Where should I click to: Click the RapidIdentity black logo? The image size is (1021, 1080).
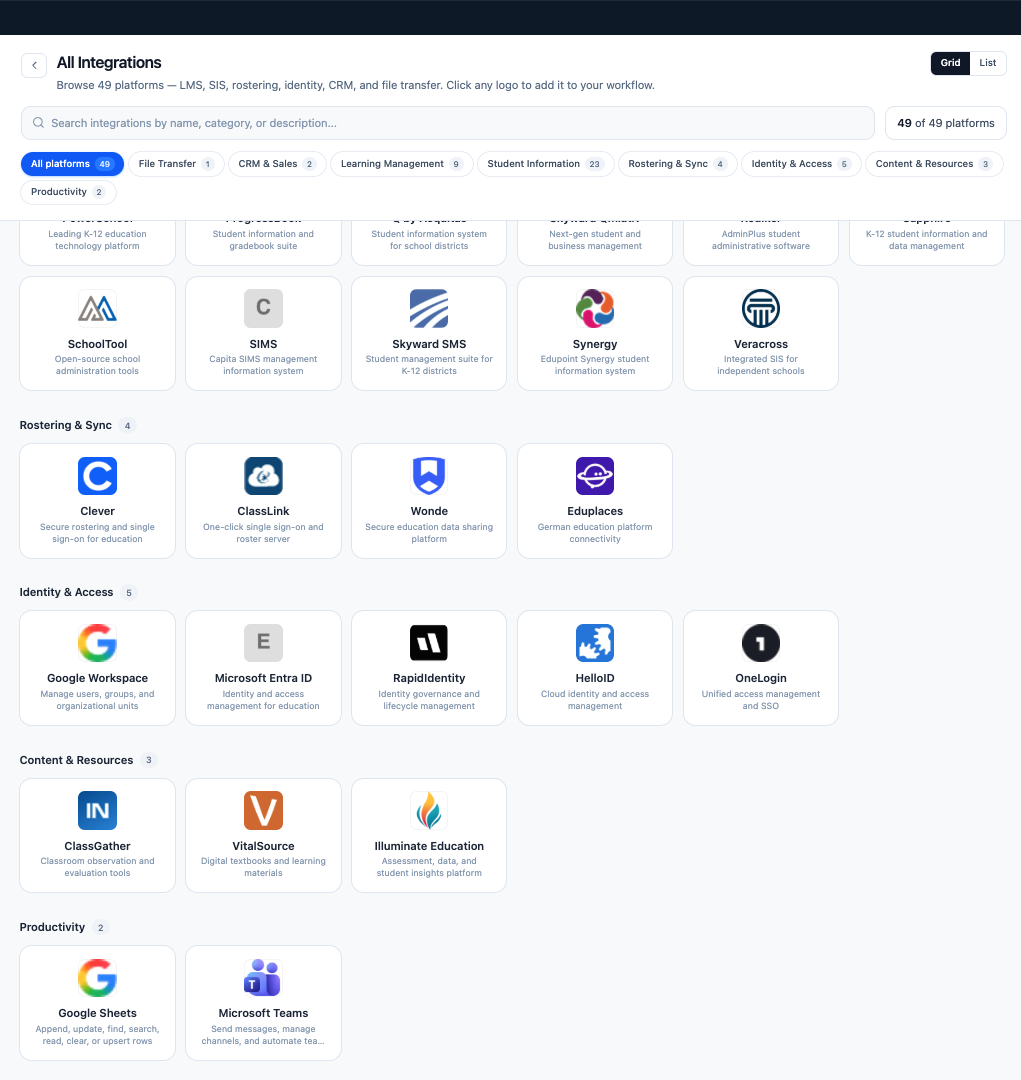(x=429, y=643)
